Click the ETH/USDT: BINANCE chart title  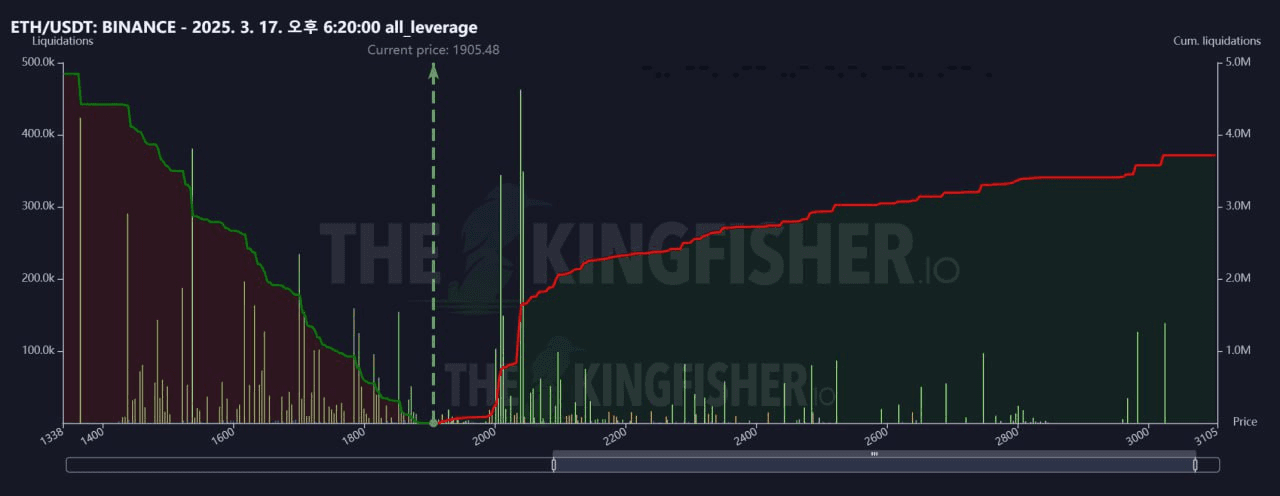[244, 27]
